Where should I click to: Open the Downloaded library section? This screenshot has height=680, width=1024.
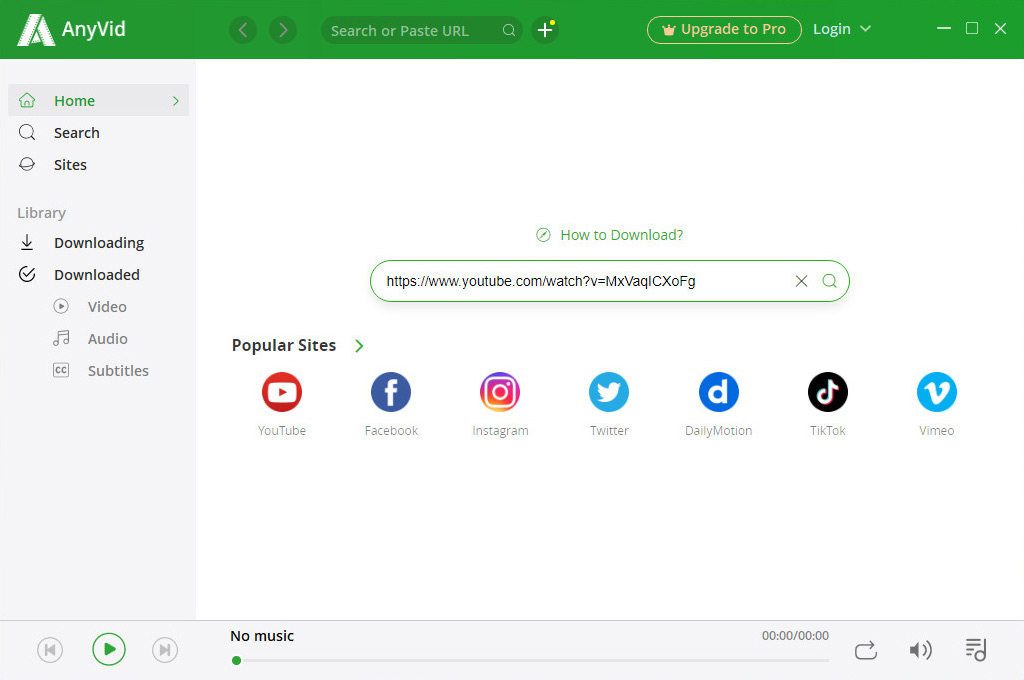pos(99,274)
